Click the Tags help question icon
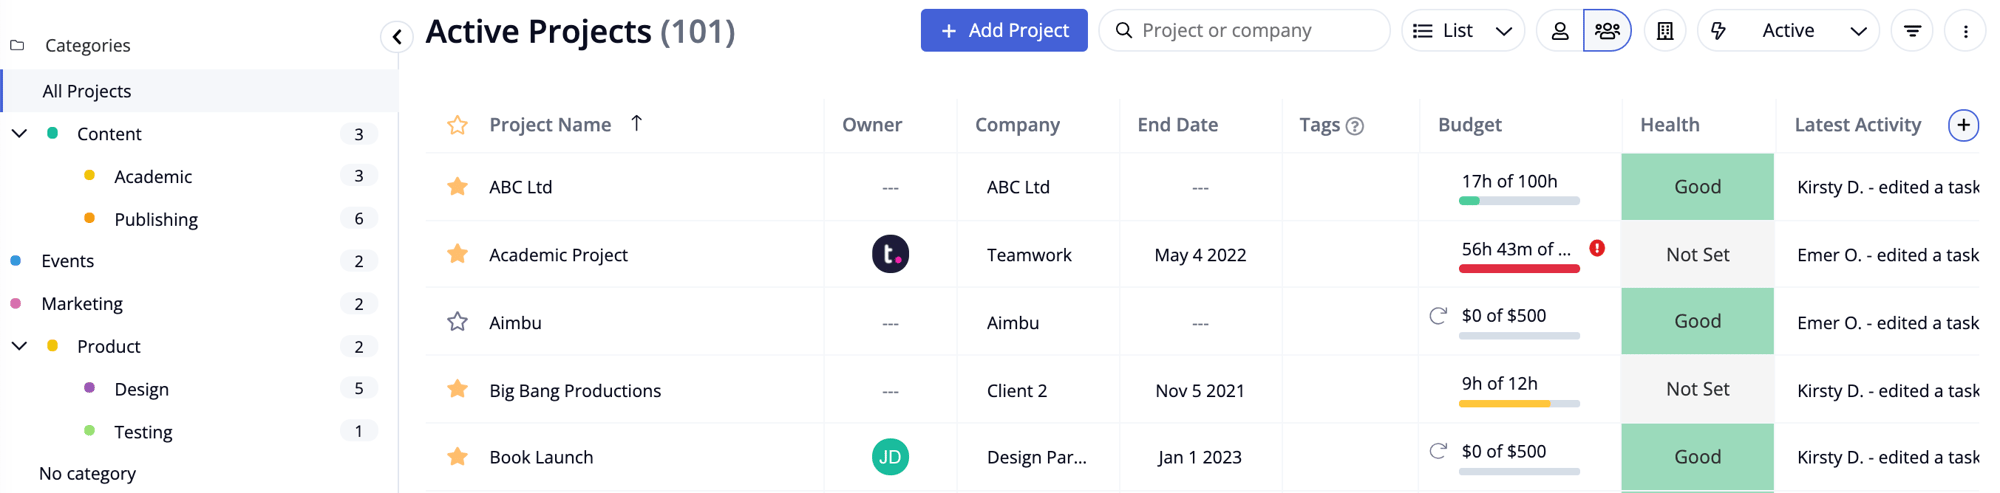Image resolution: width=2000 pixels, height=493 pixels. click(x=1355, y=126)
